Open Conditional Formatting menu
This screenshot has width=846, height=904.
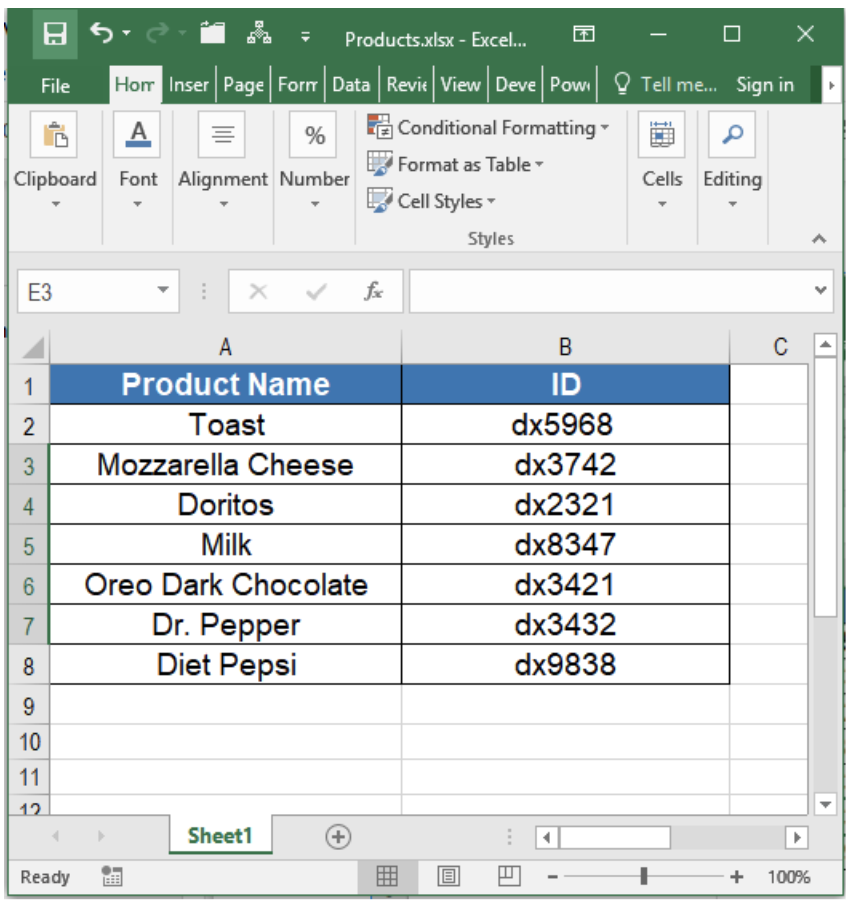click(x=488, y=127)
